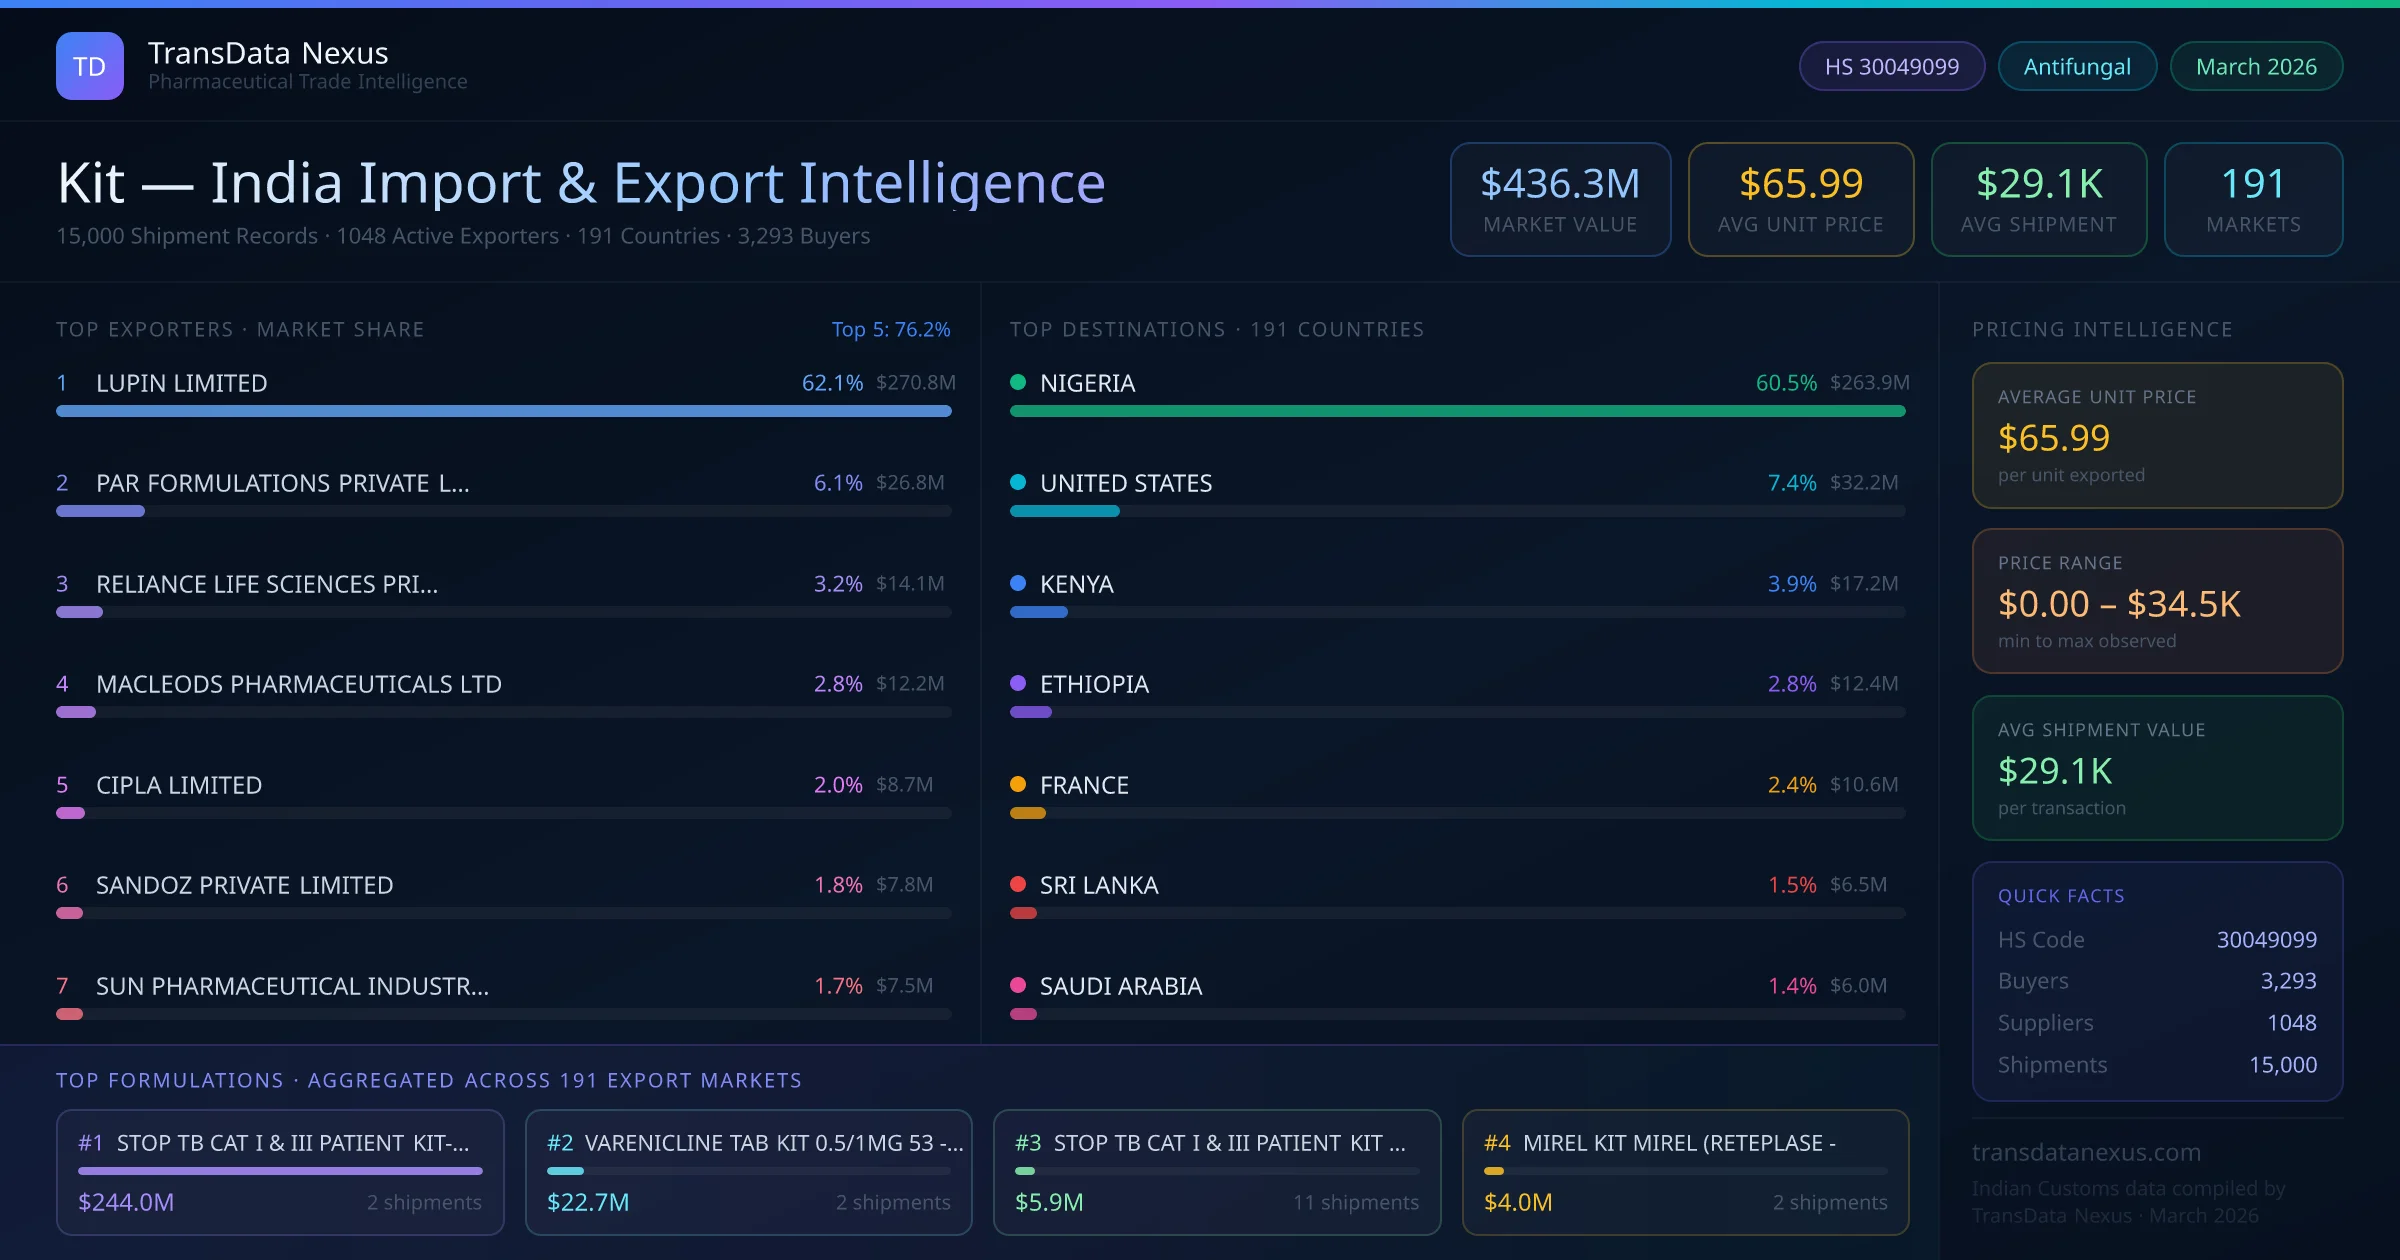Open Varenicline Tab Kit formulation card

point(748,1172)
